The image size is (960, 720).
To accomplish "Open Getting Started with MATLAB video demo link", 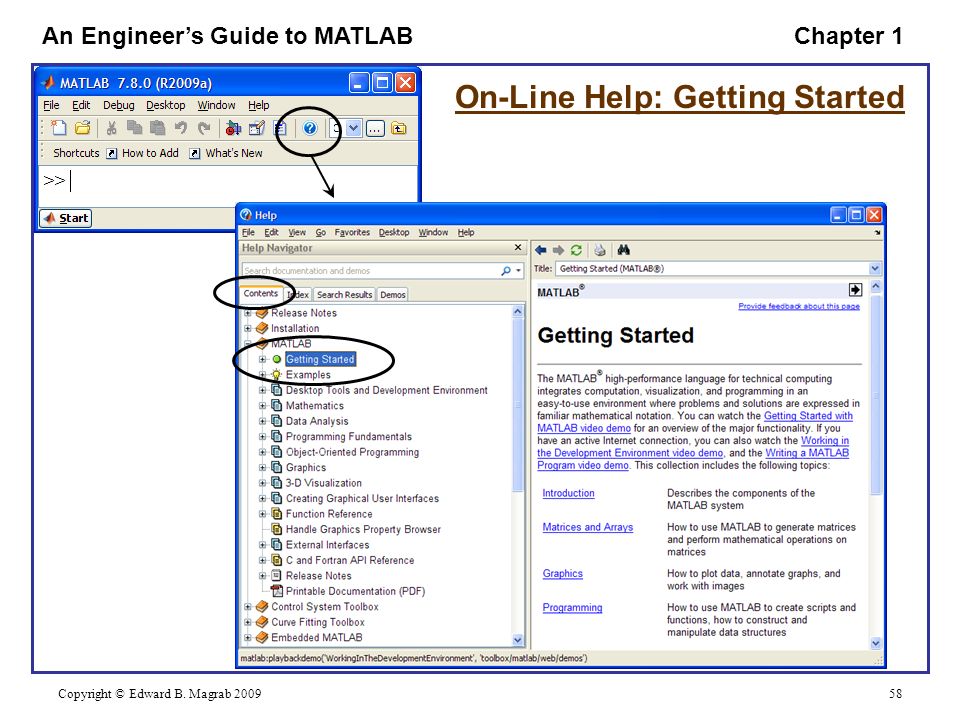I will 808,416.
